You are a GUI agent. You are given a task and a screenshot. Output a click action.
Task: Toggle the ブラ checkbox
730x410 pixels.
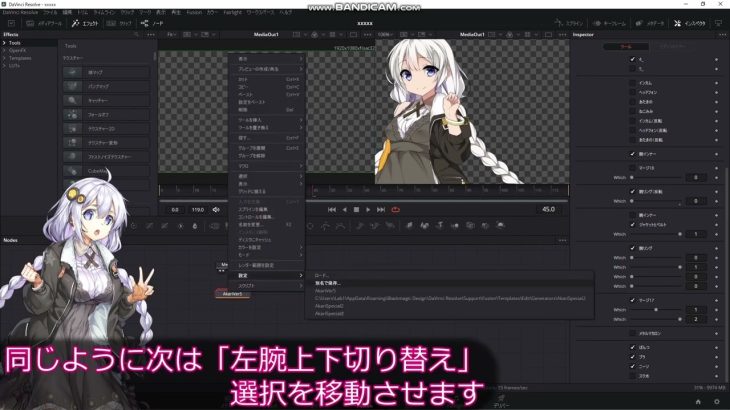click(x=632, y=357)
